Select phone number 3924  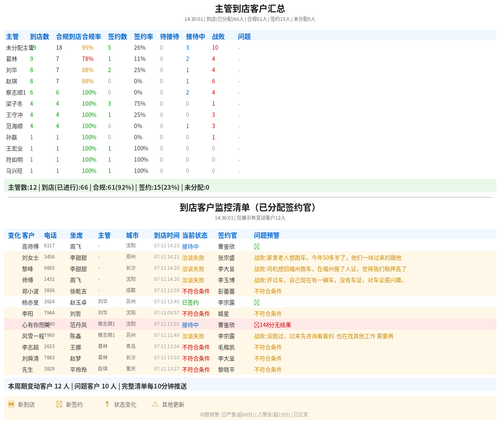(49, 302)
